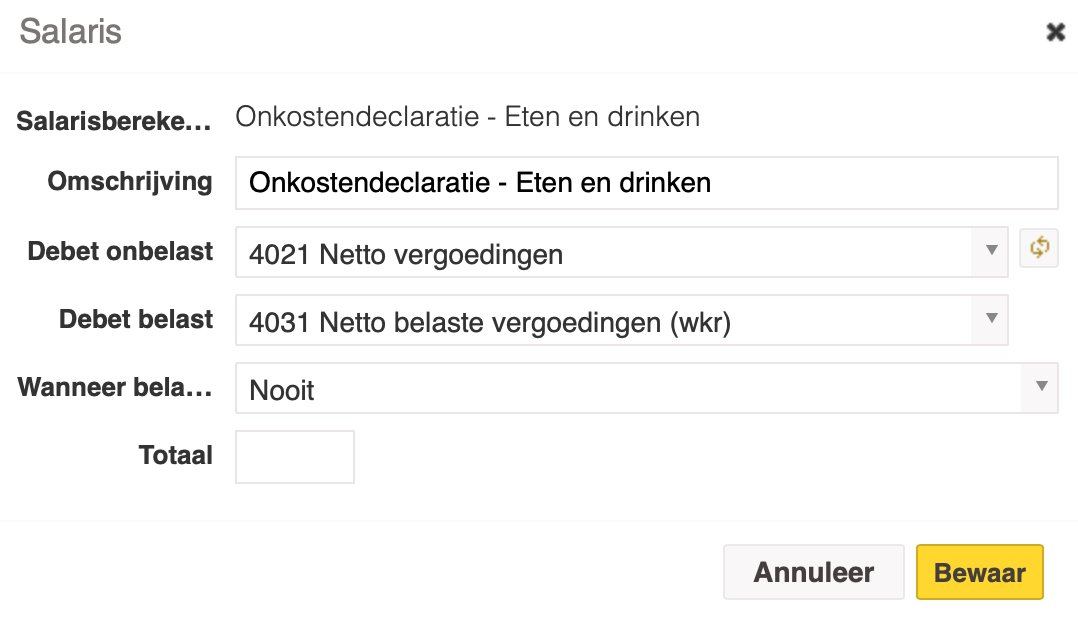Cancel with the Annuleer button

tap(813, 572)
